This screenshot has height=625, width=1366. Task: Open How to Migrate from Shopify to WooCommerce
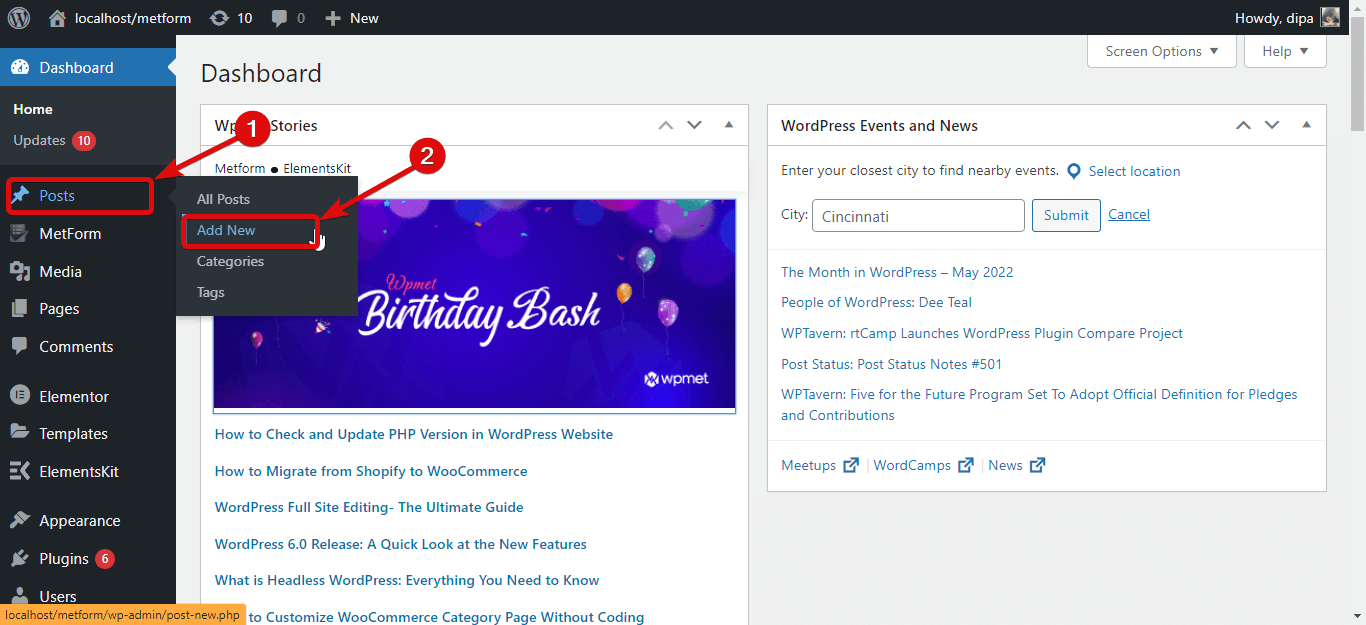[371, 471]
